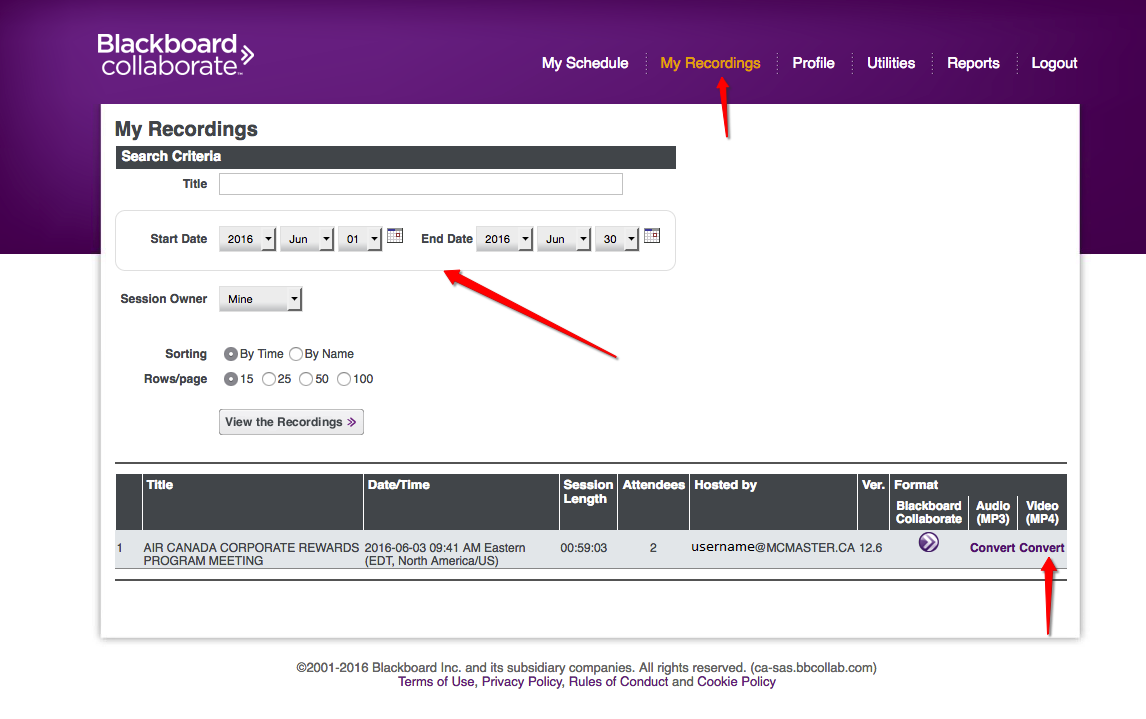Set rows per page to 100
Viewport: 1146px width, 719px height.
click(x=344, y=379)
